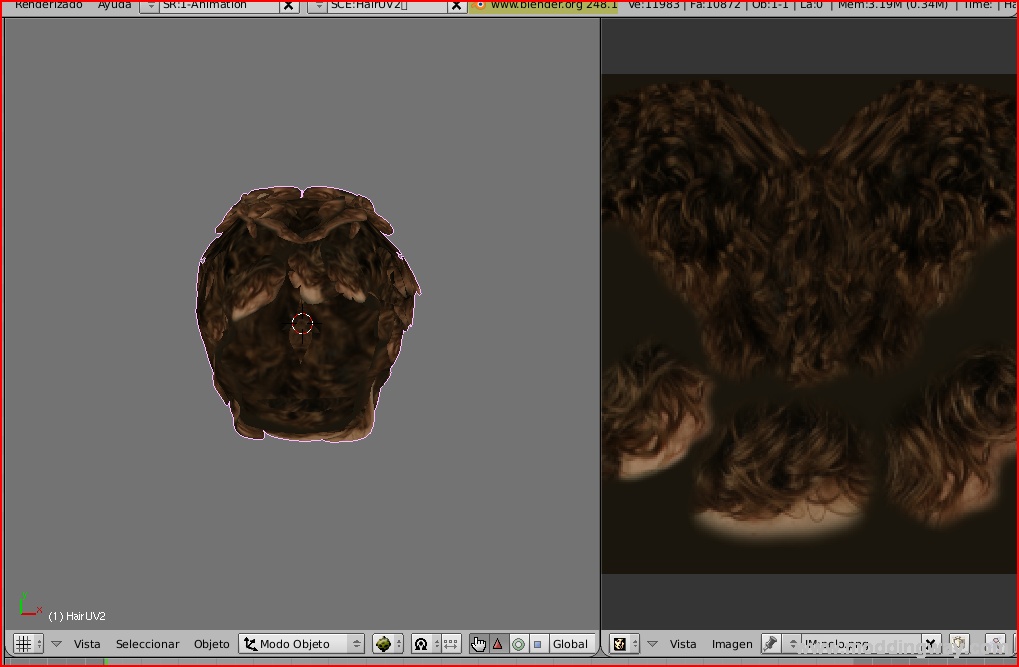Click the draw type shading icon

(x=387, y=644)
